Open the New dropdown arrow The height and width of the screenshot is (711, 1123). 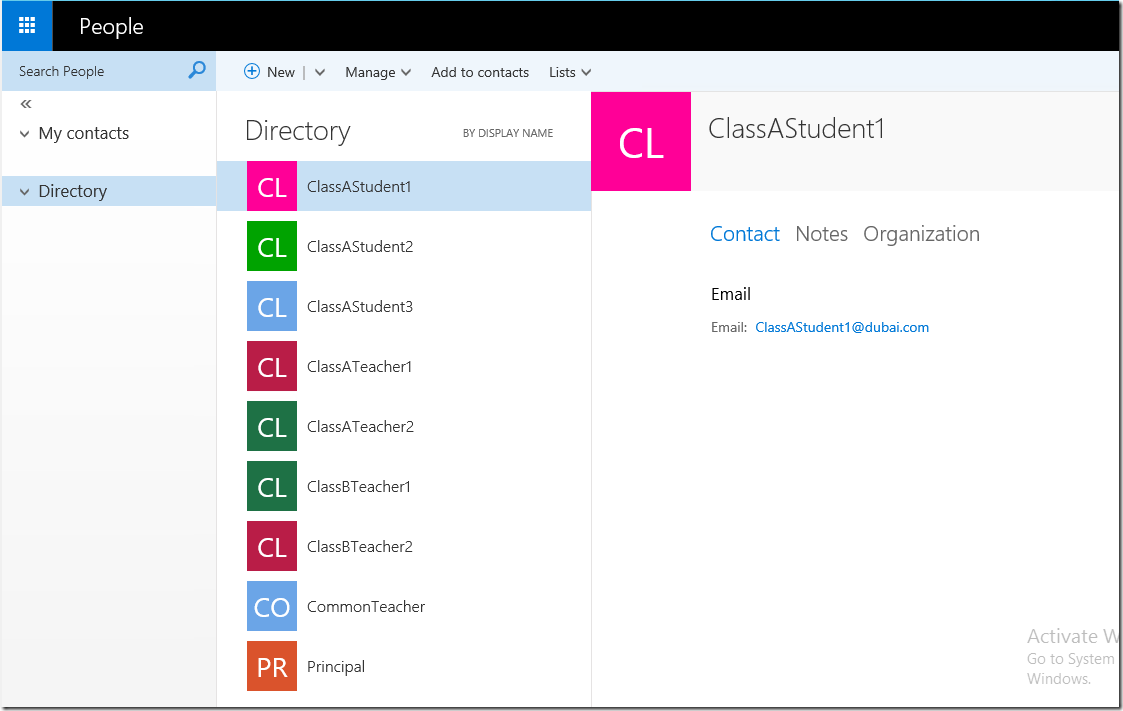319,72
